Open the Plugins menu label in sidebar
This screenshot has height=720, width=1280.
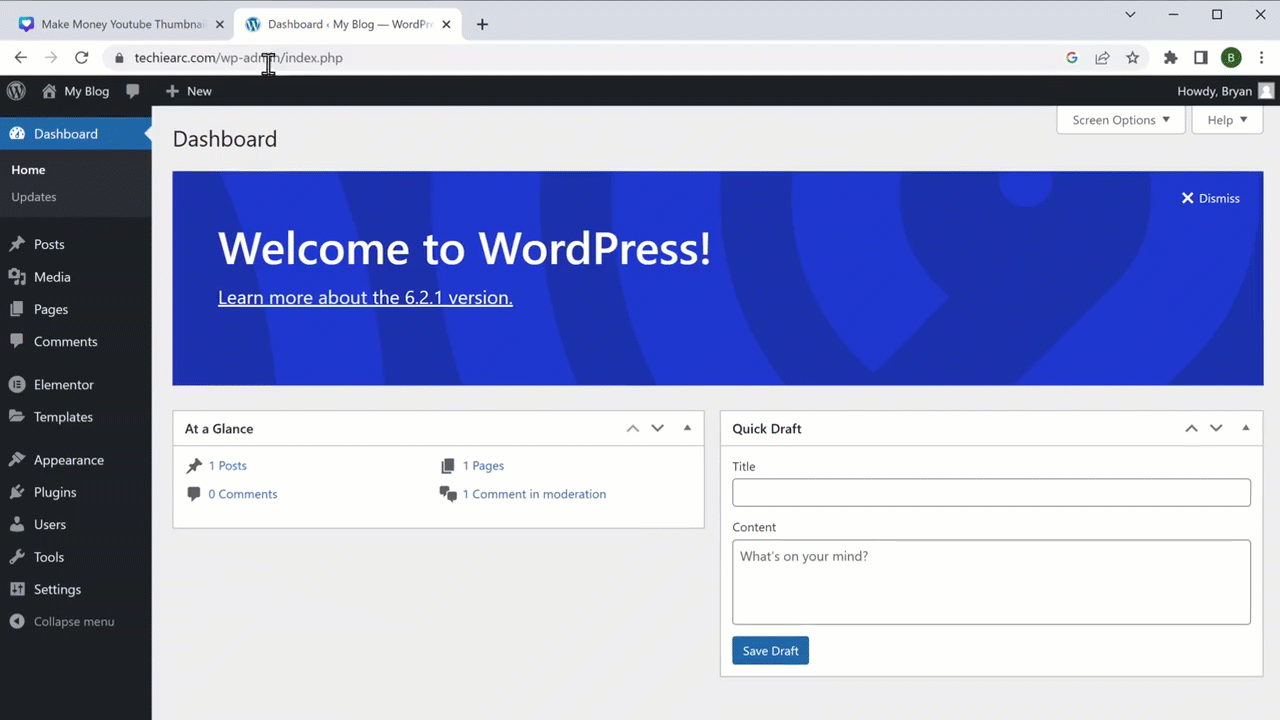point(55,492)
